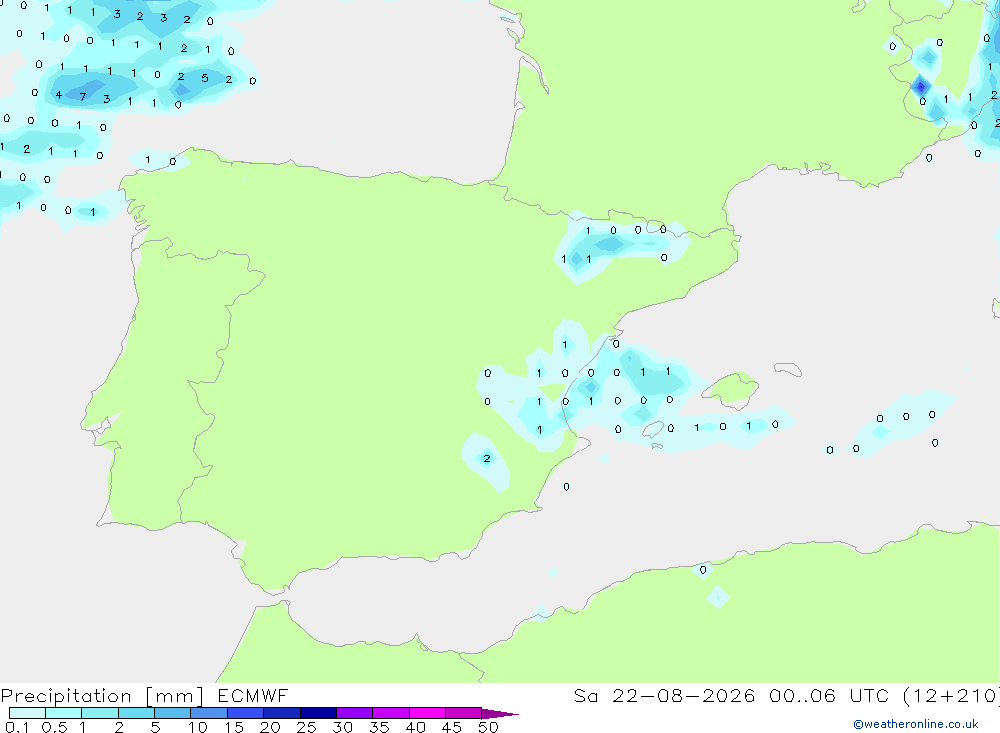This screenshot has height=733, width=1000.
Task: Pick the 5–10 mm legend color box
Action: click(x=172, y=713)
